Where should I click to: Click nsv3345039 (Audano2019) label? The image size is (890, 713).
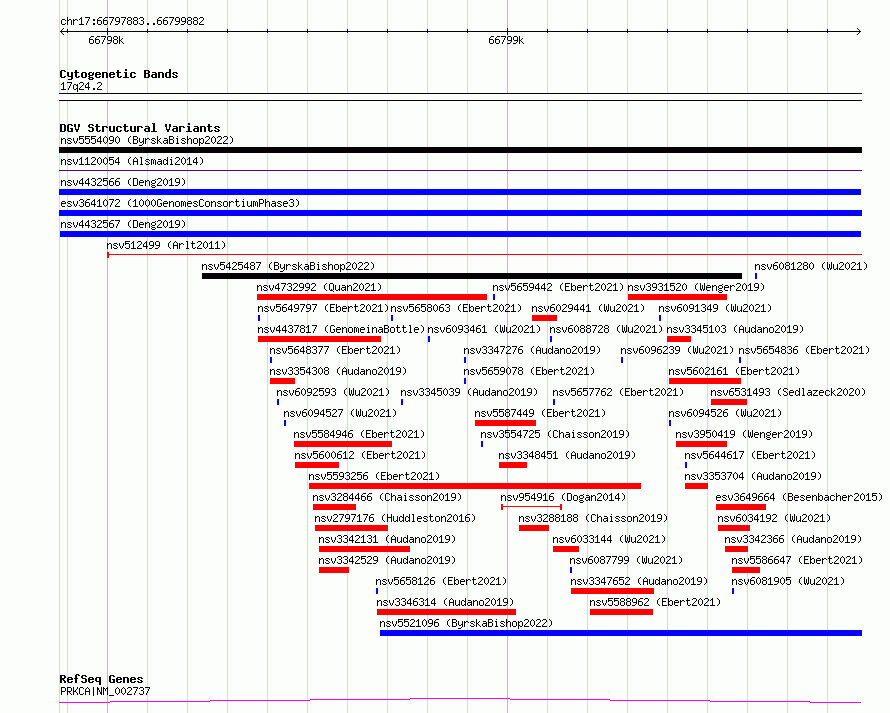[x=469, y=392]
